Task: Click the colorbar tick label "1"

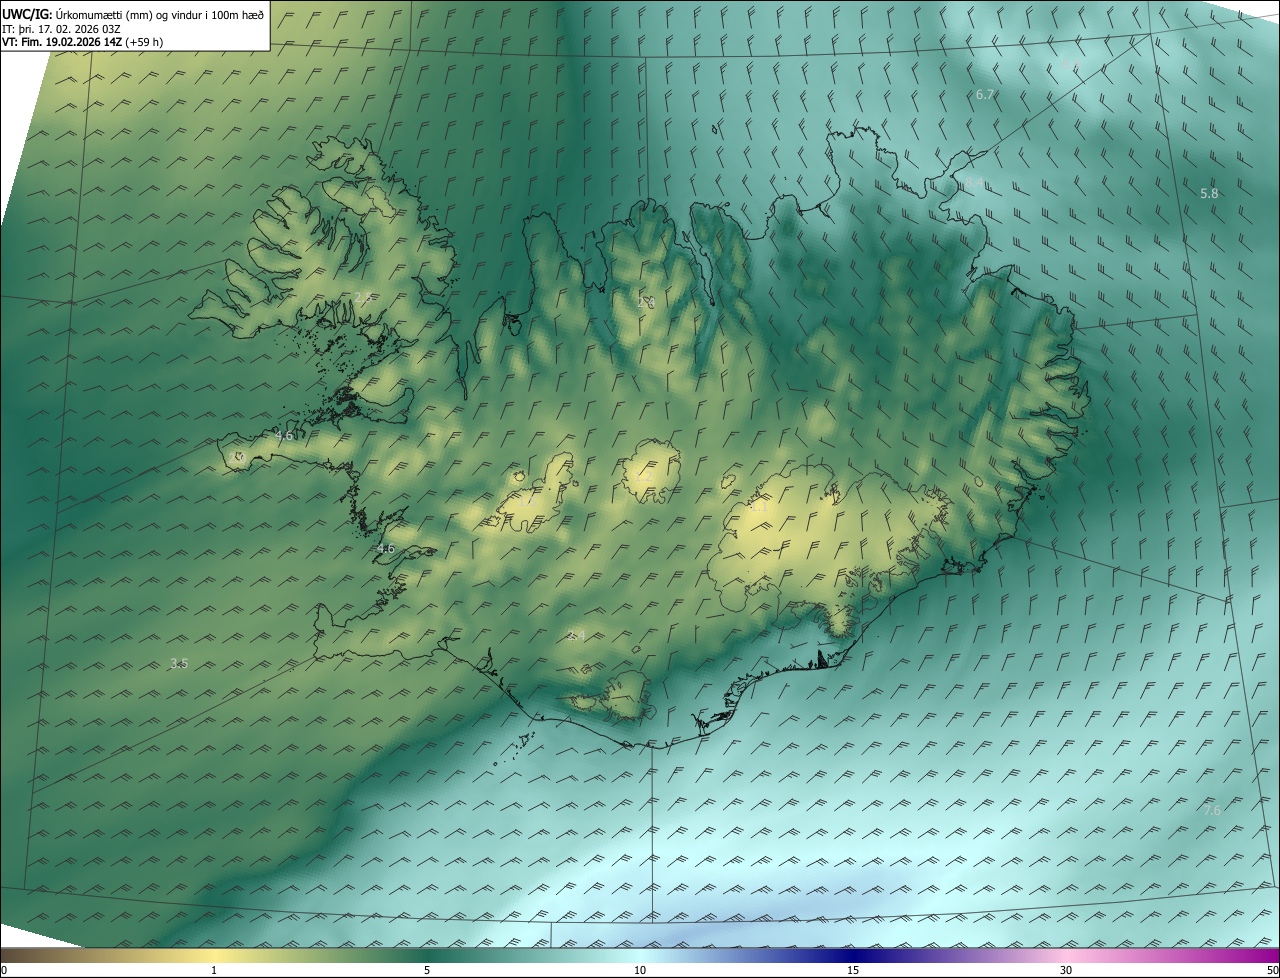Action: (214, 971)
